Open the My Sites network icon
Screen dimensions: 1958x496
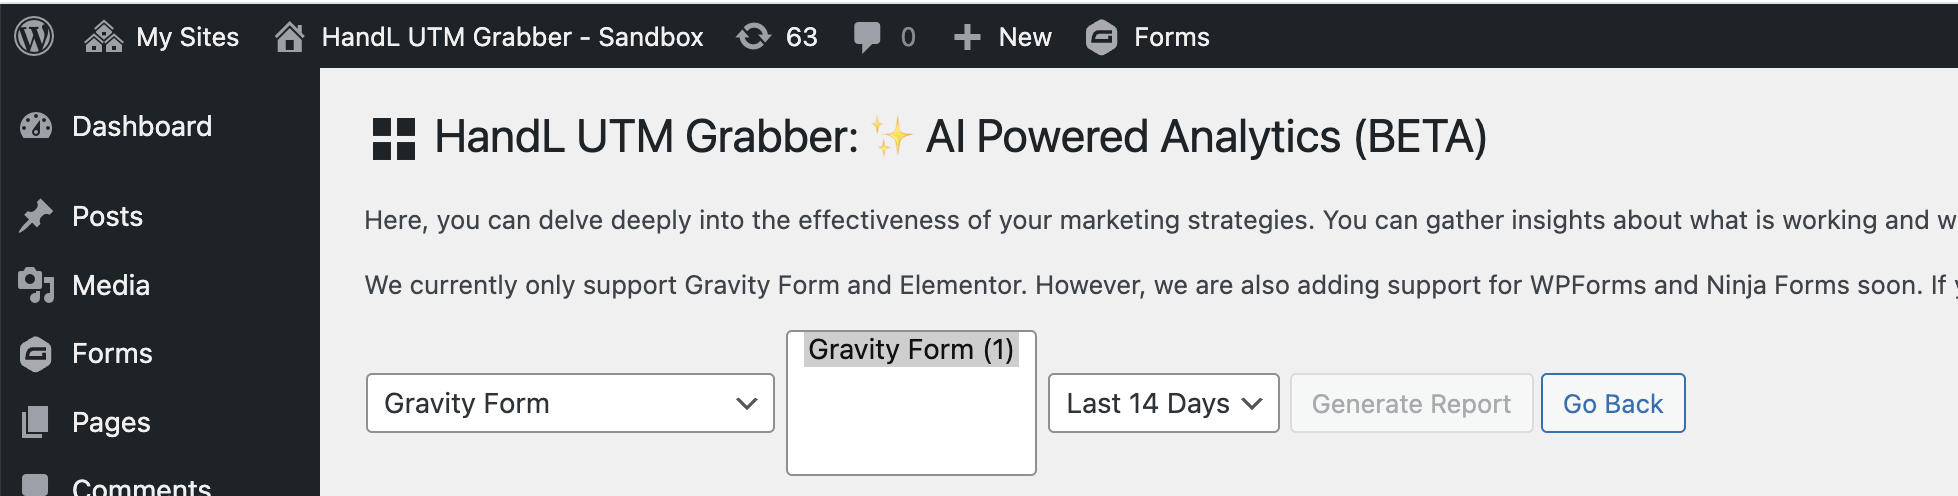pyautogui.click(x=104, y=37)
